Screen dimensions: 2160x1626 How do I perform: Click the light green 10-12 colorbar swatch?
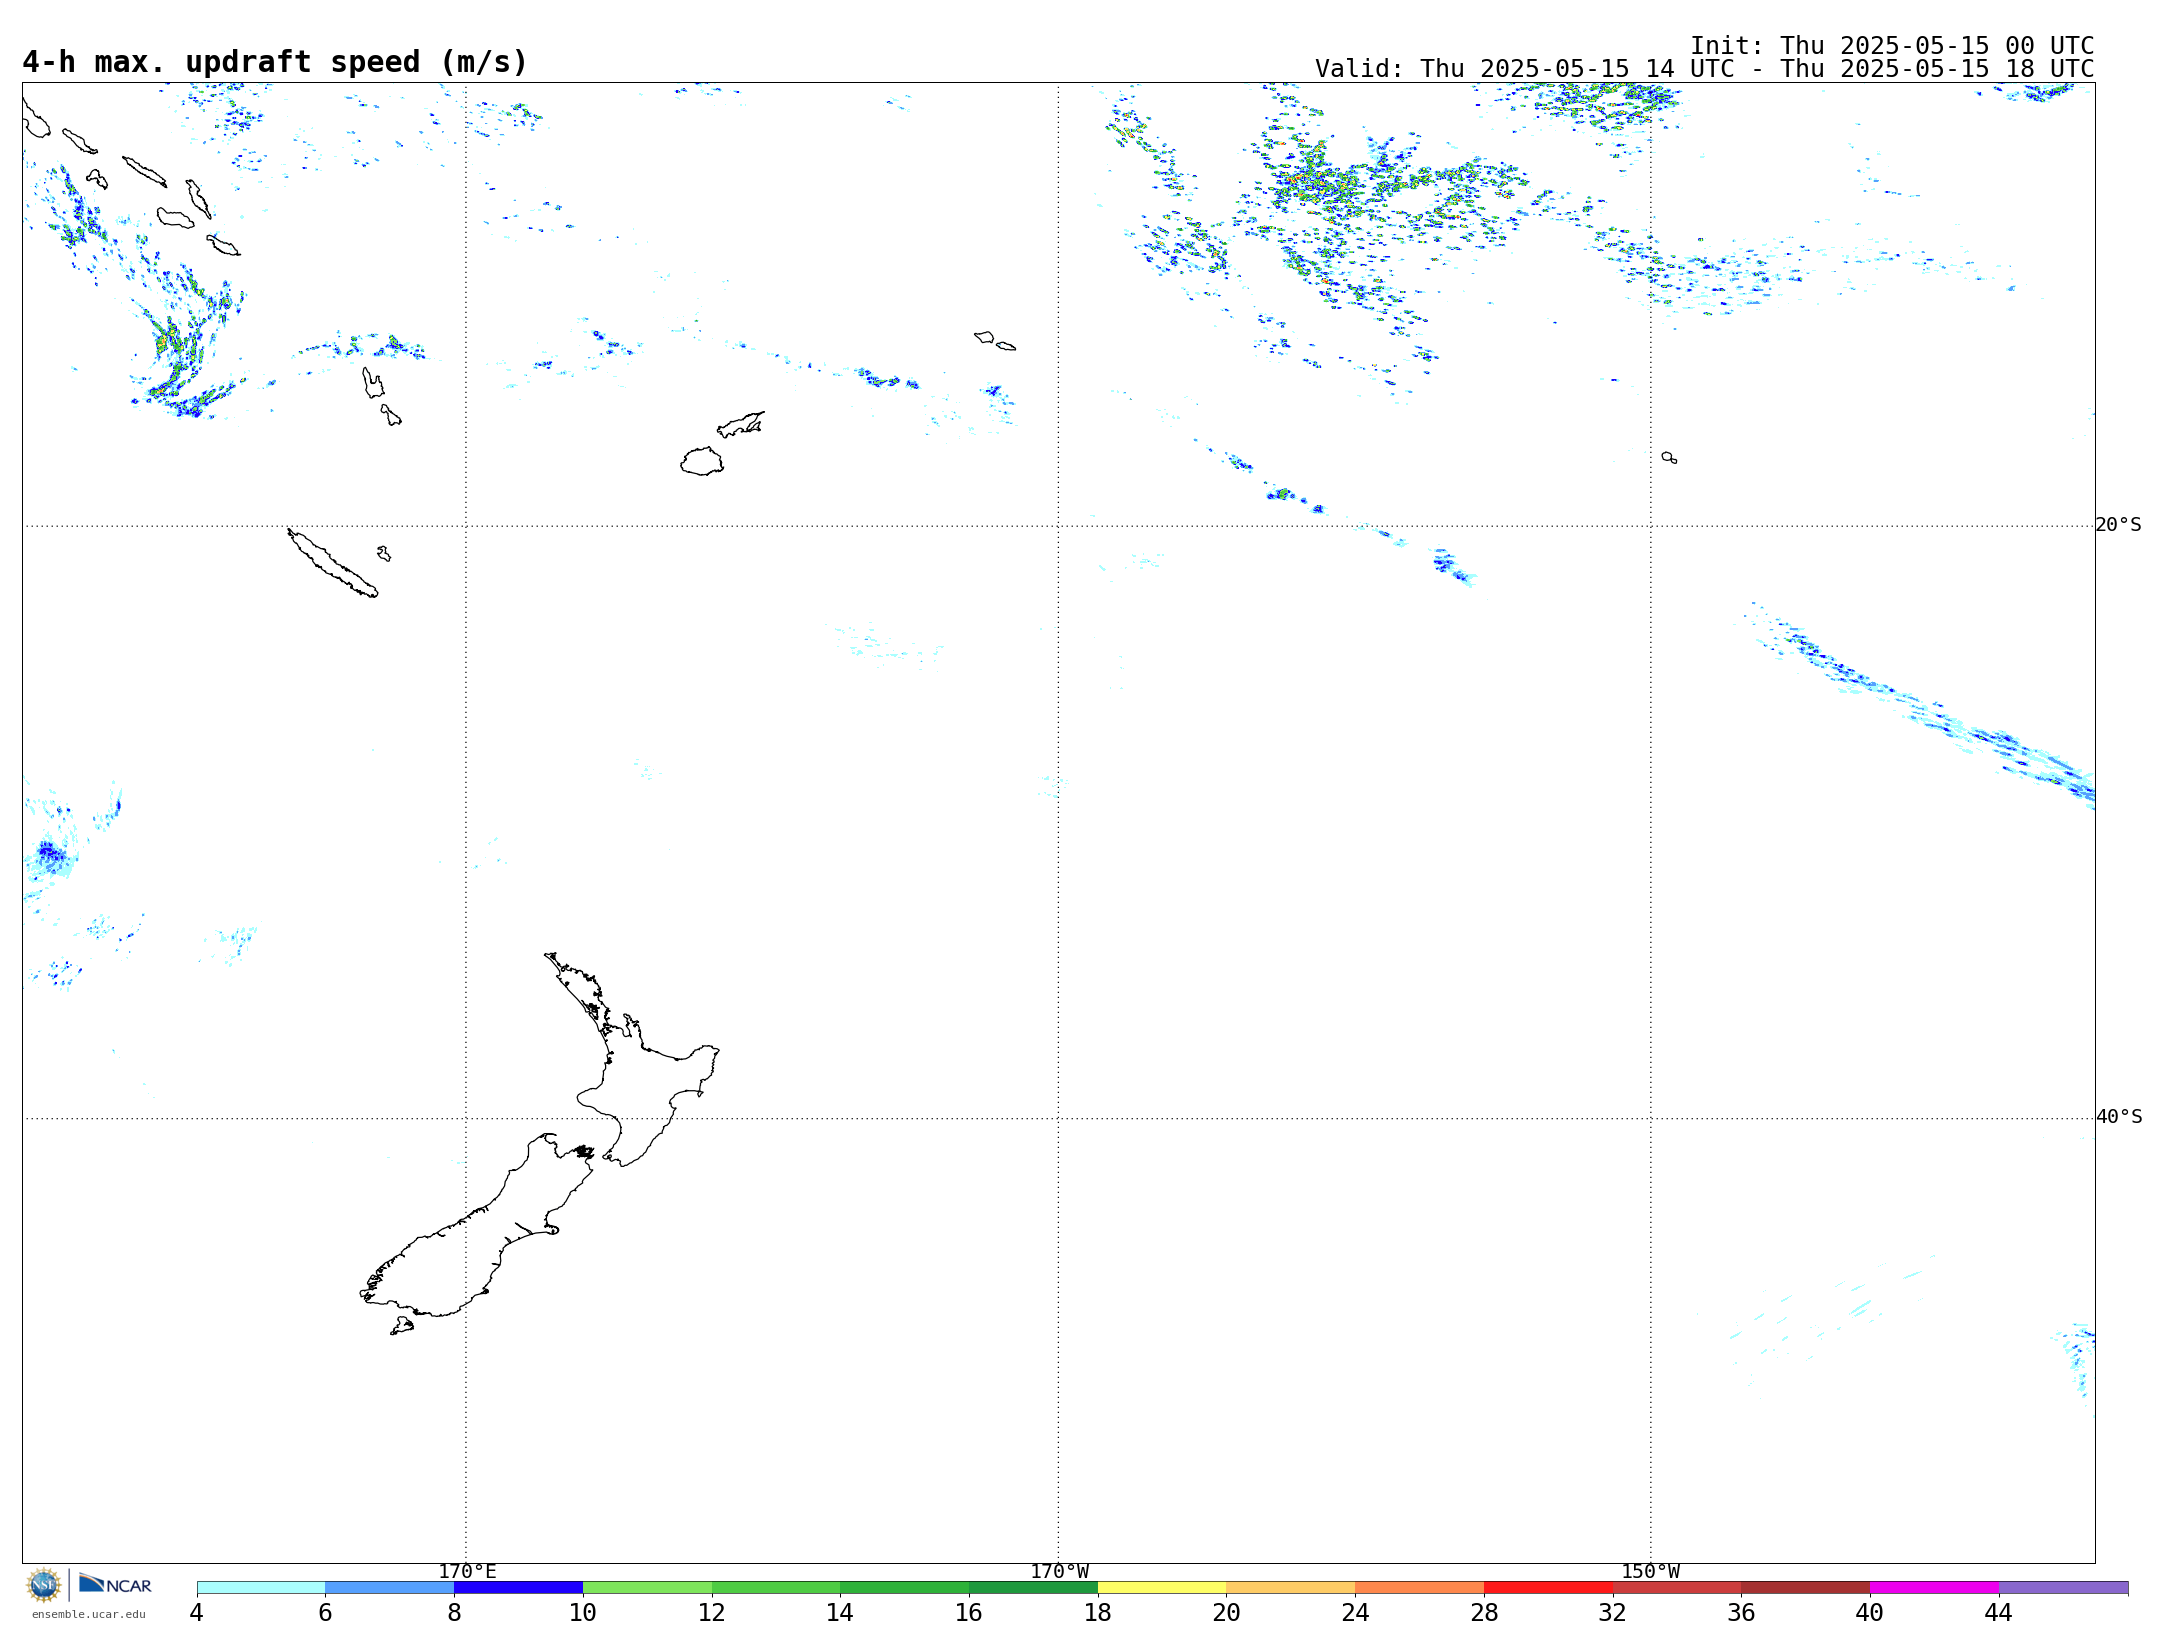[647, 1587]
